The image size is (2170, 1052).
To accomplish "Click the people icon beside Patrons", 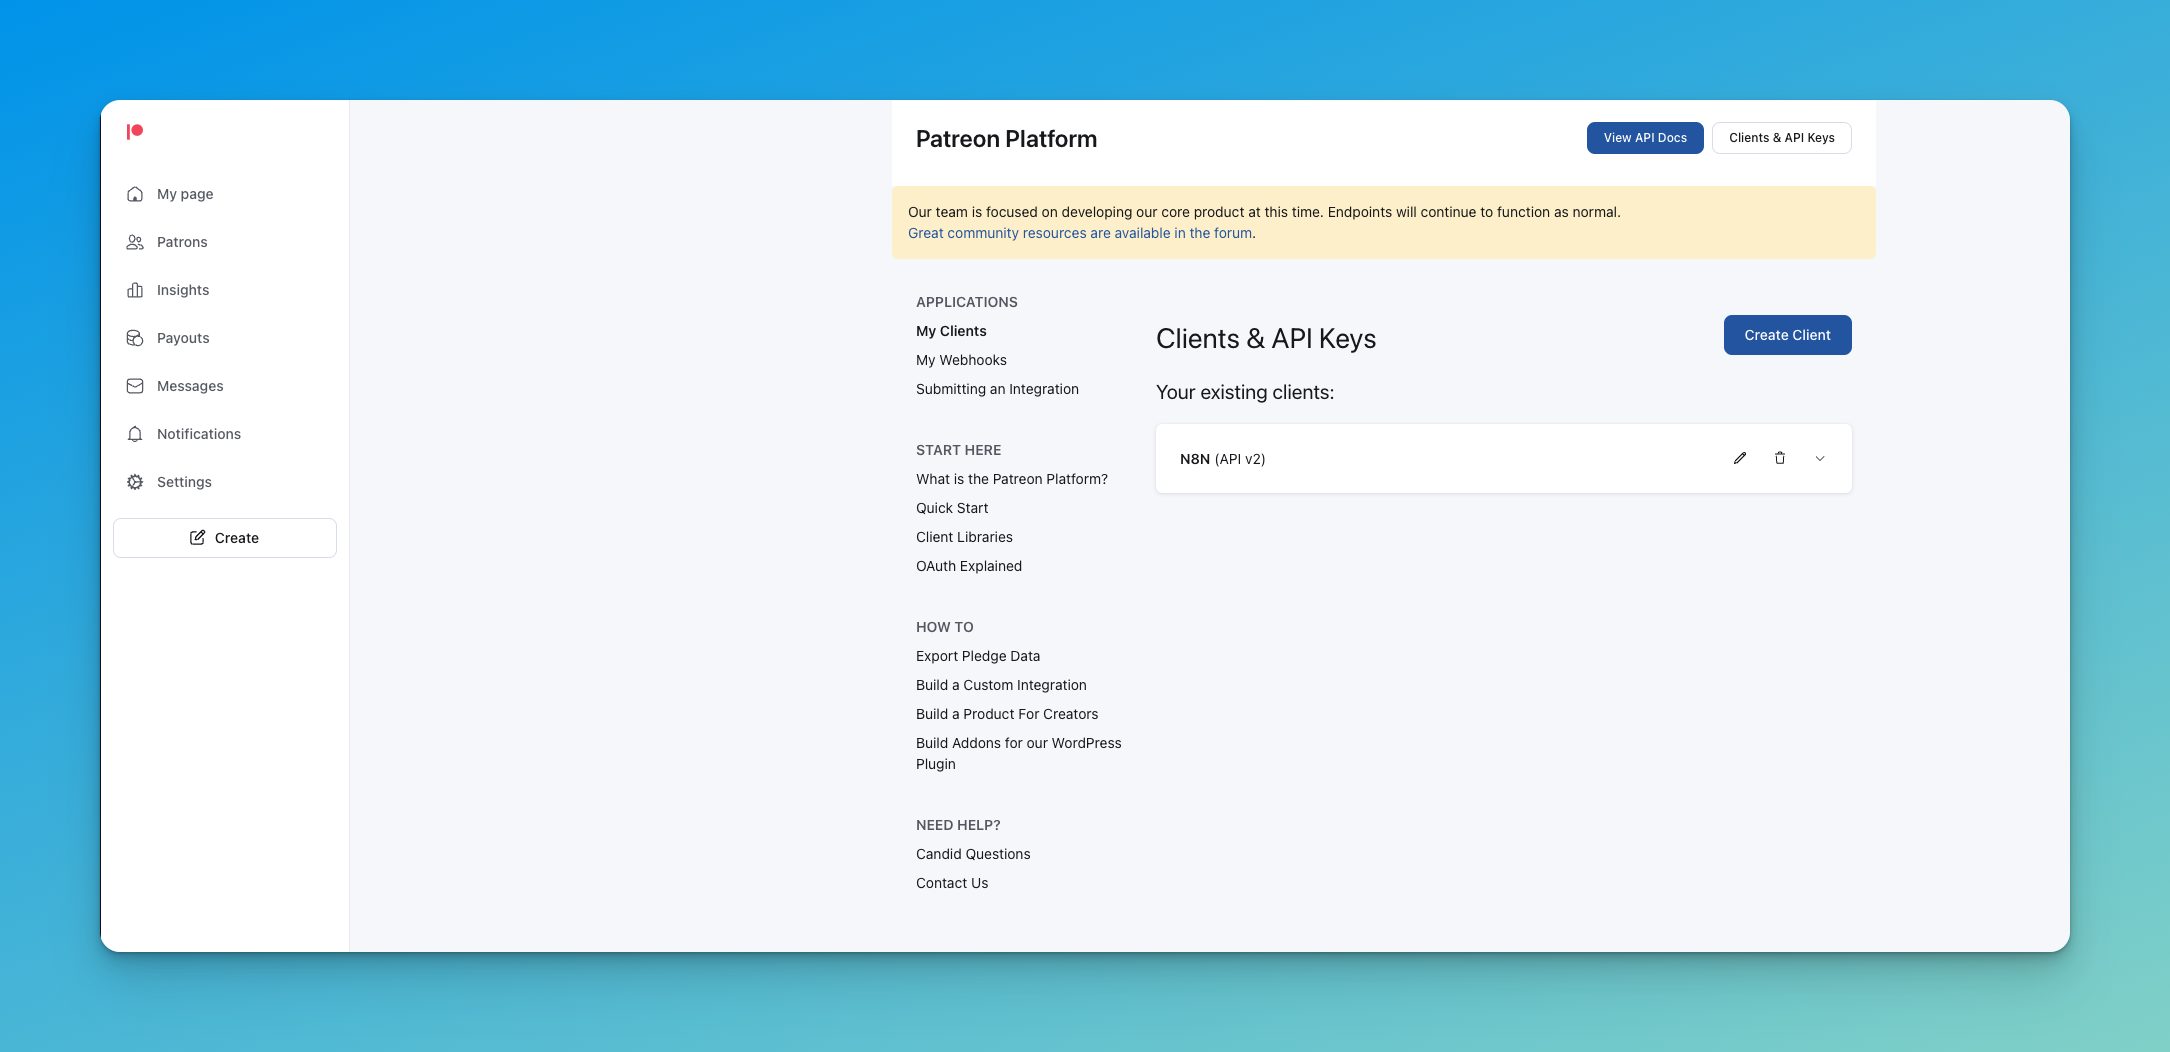I will point(135,242).
